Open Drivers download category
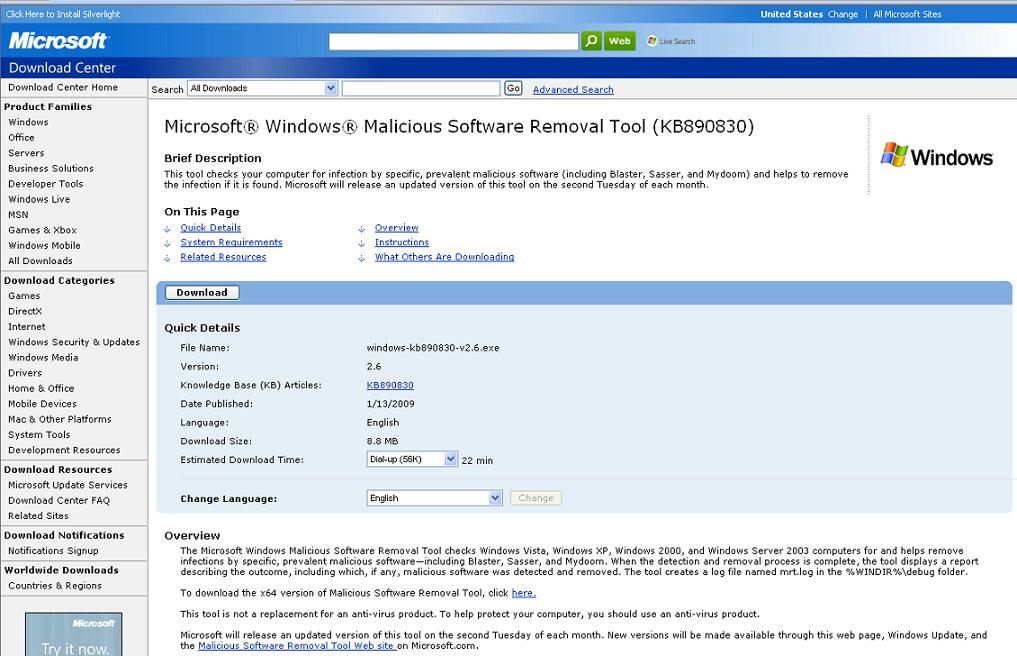This screenshot has height=656, width=1017. click(x=25, y=373)
